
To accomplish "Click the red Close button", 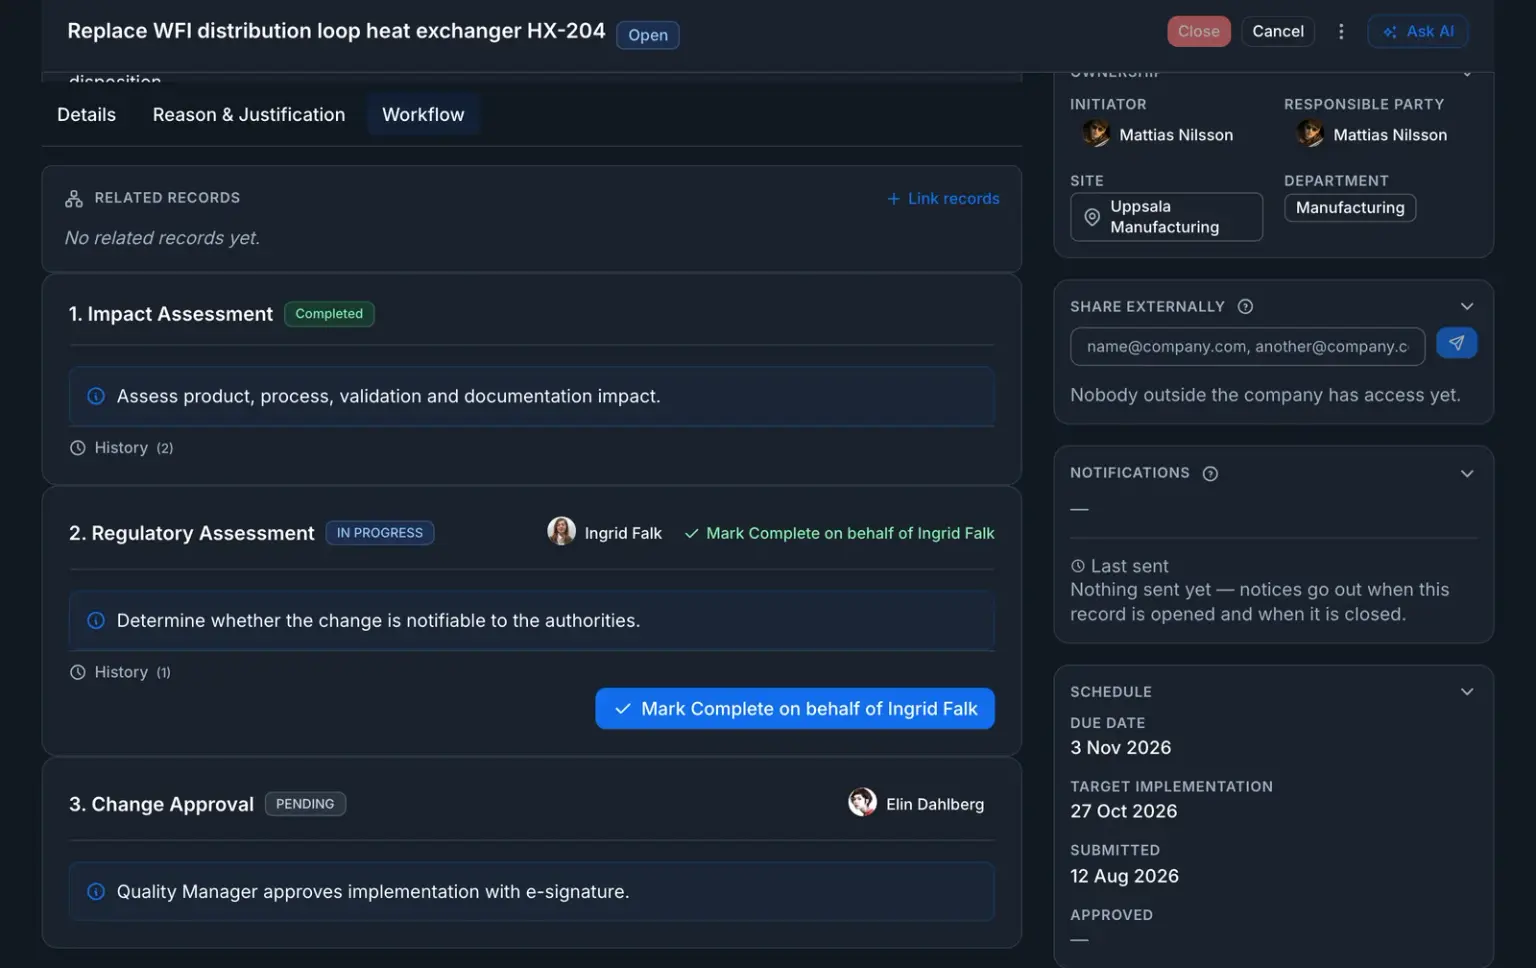I will click(x=1198, y=32).
